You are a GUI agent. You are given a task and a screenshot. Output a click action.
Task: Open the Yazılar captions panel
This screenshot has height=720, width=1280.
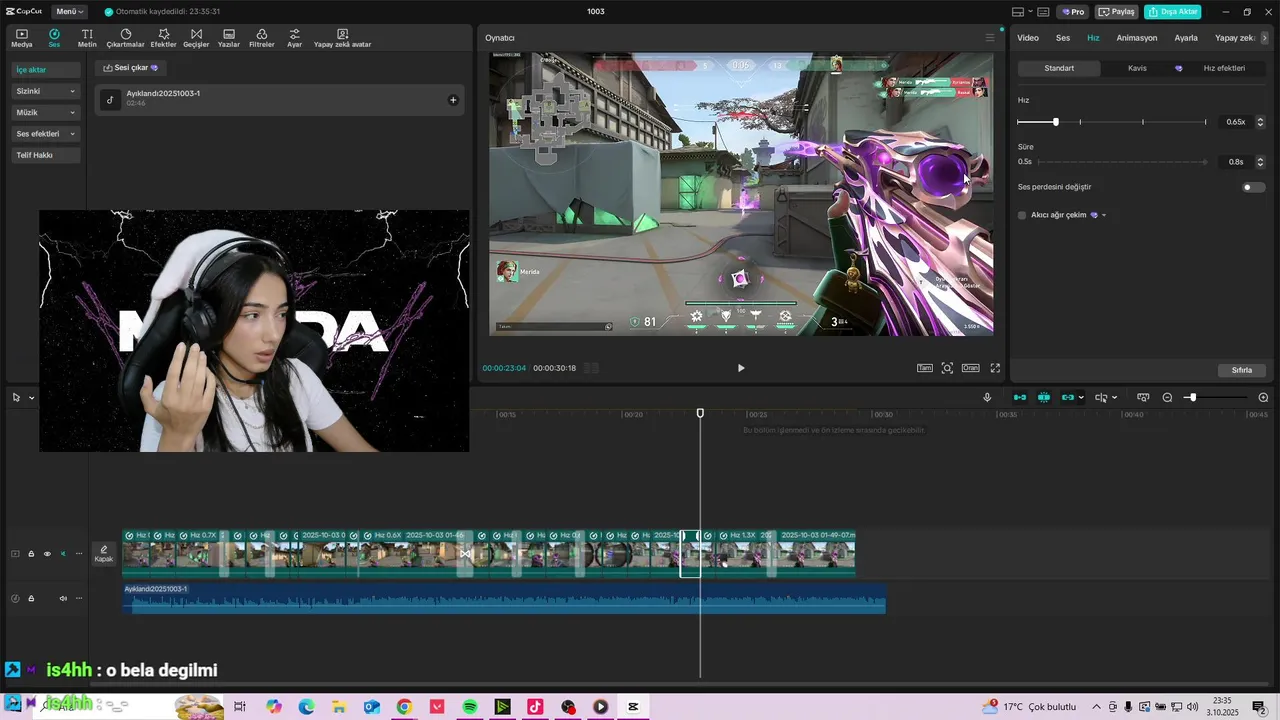click(x=229, y=38)
